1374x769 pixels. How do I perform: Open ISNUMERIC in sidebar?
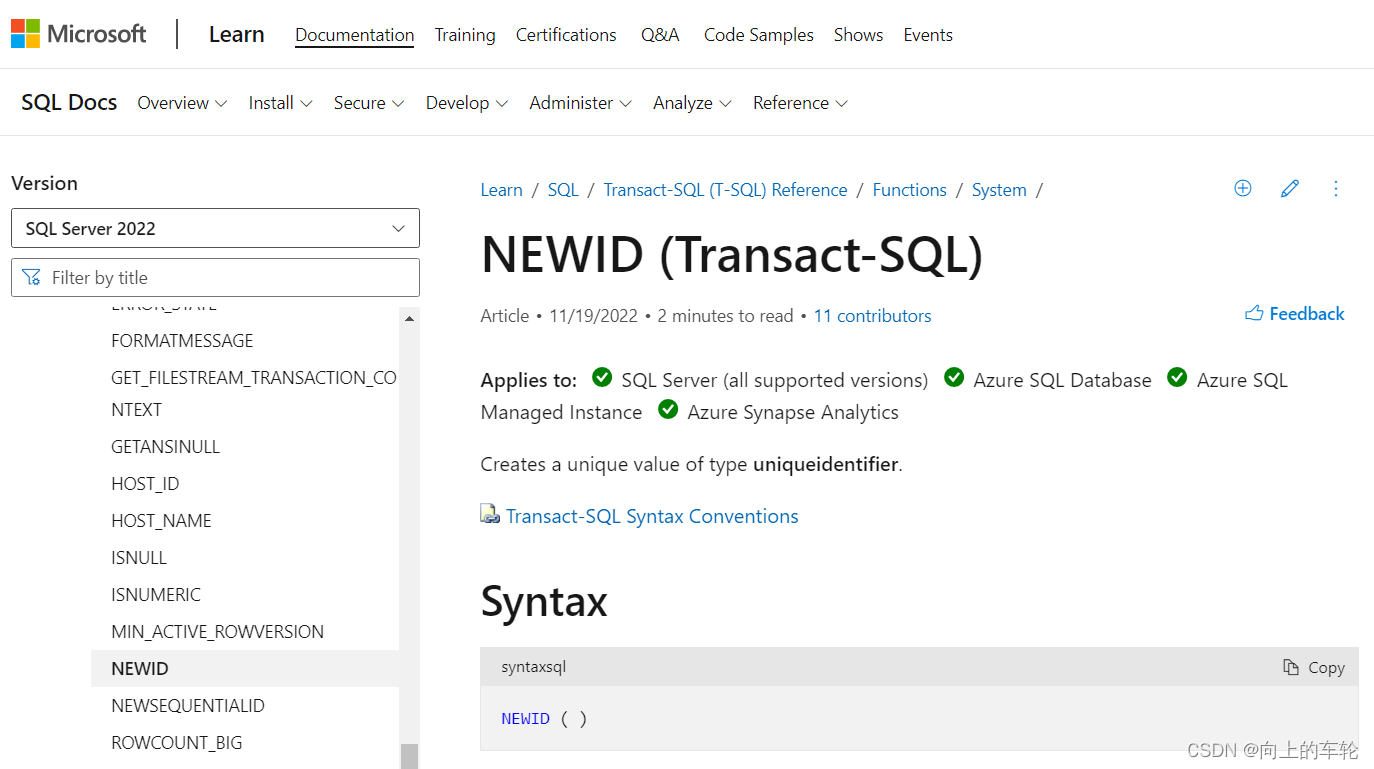point(156,595)
